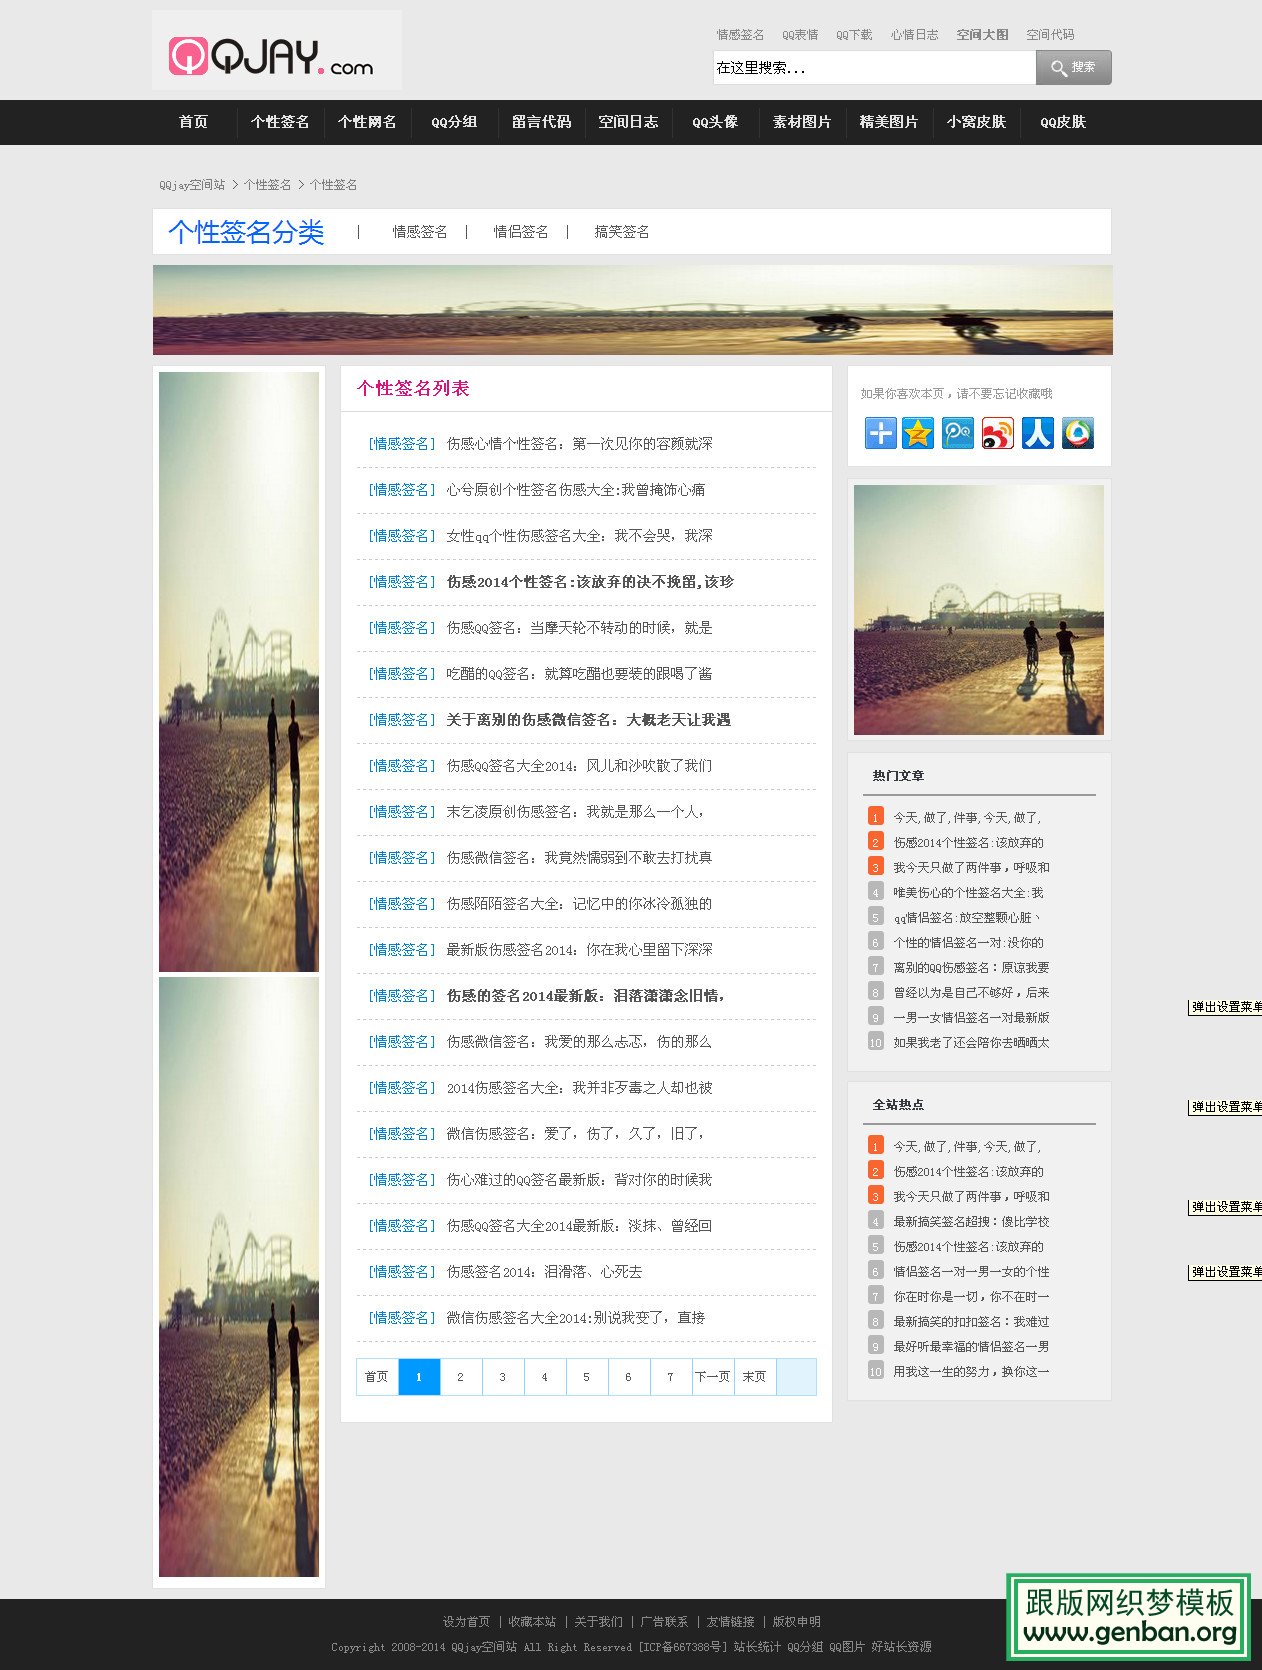Click the top link 心情日志
The height and width of the screenshot is (1670, 1262).
[x=915, y=35]
